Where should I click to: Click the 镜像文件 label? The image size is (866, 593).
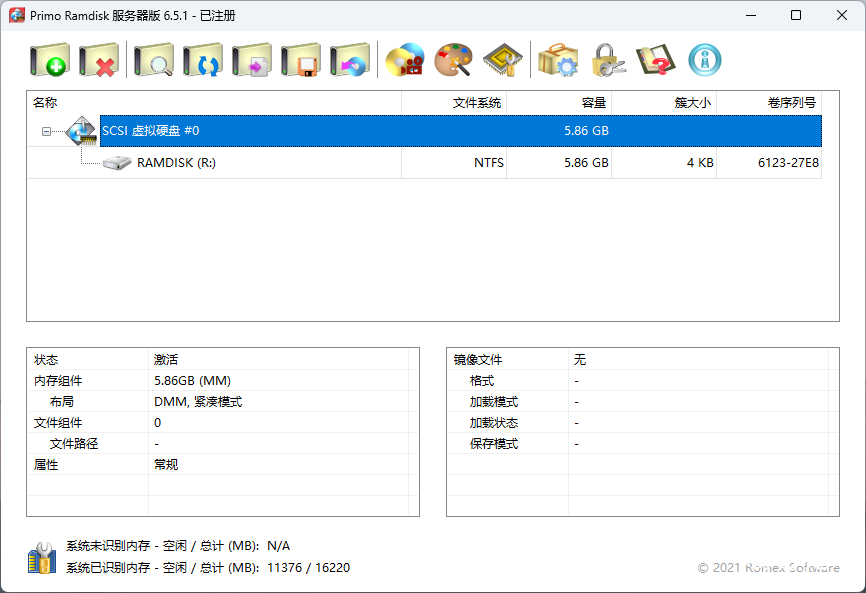click(478, 360)
